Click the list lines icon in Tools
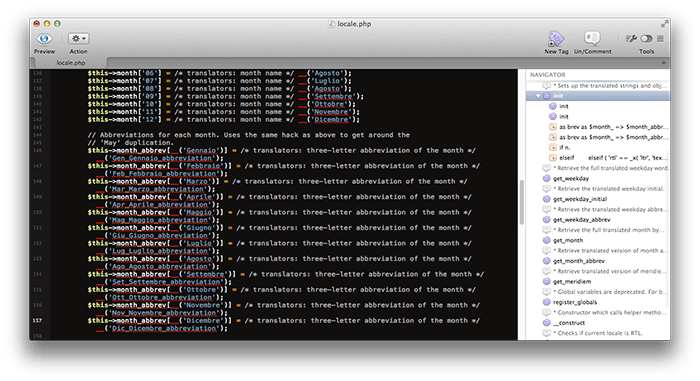Screen dimensions: 700x381 (660, 39)
